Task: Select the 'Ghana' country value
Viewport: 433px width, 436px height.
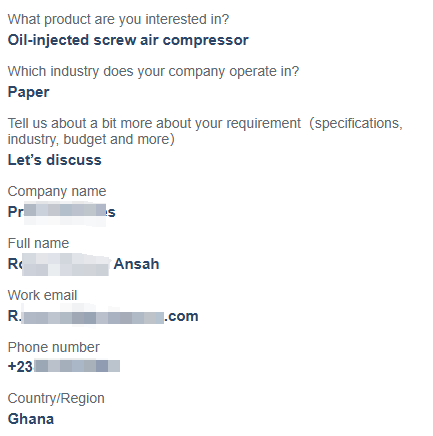Action: coord(31,419)
